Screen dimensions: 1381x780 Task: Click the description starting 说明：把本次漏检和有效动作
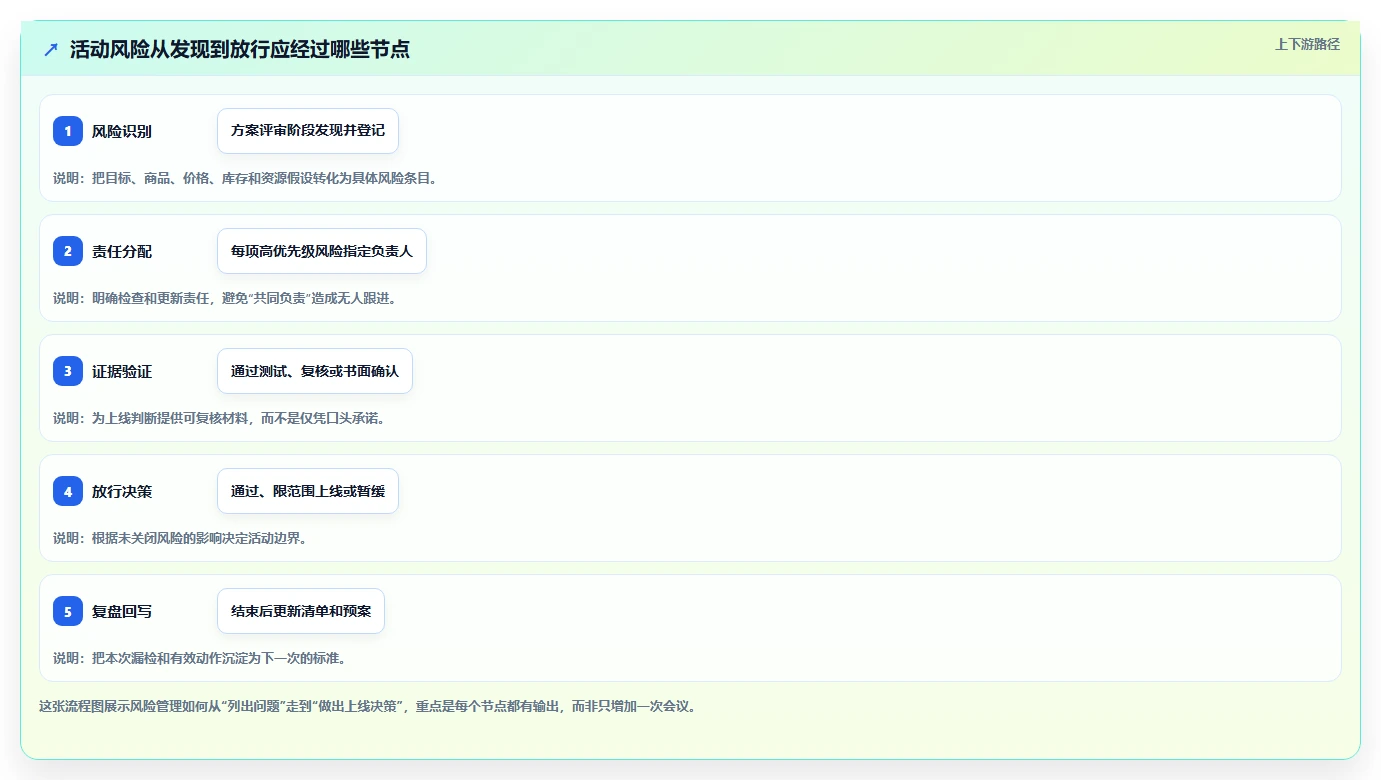point(199,658)
